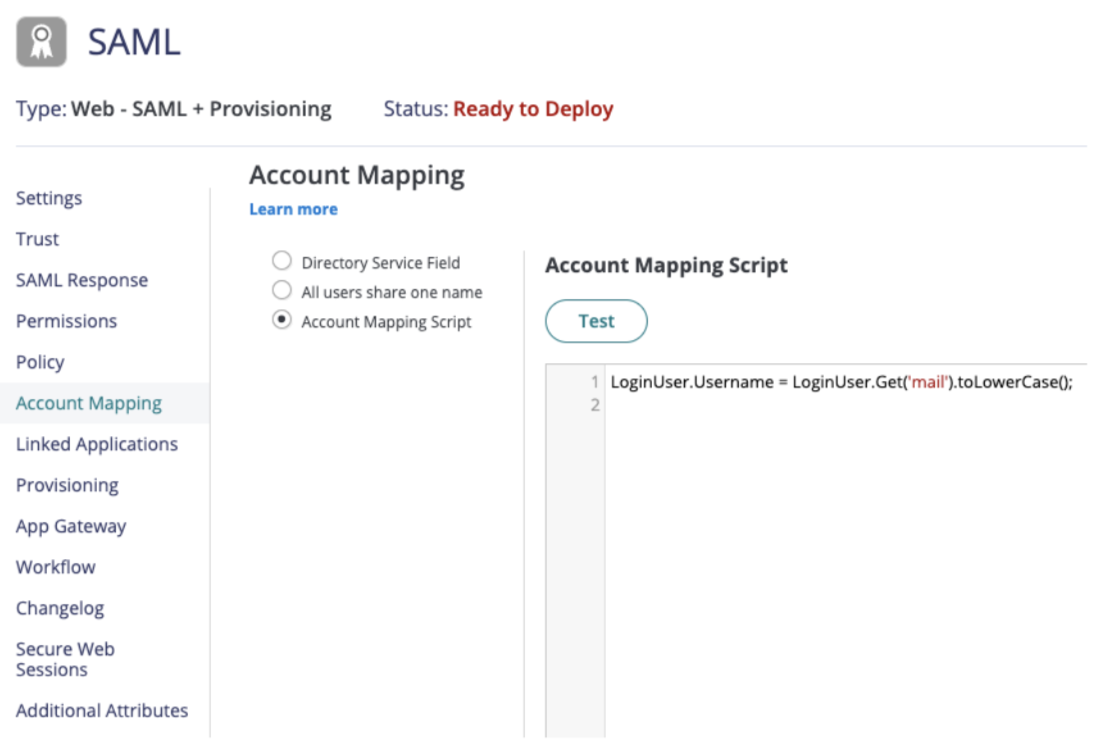View the Changelog

[x=60, y=608]
